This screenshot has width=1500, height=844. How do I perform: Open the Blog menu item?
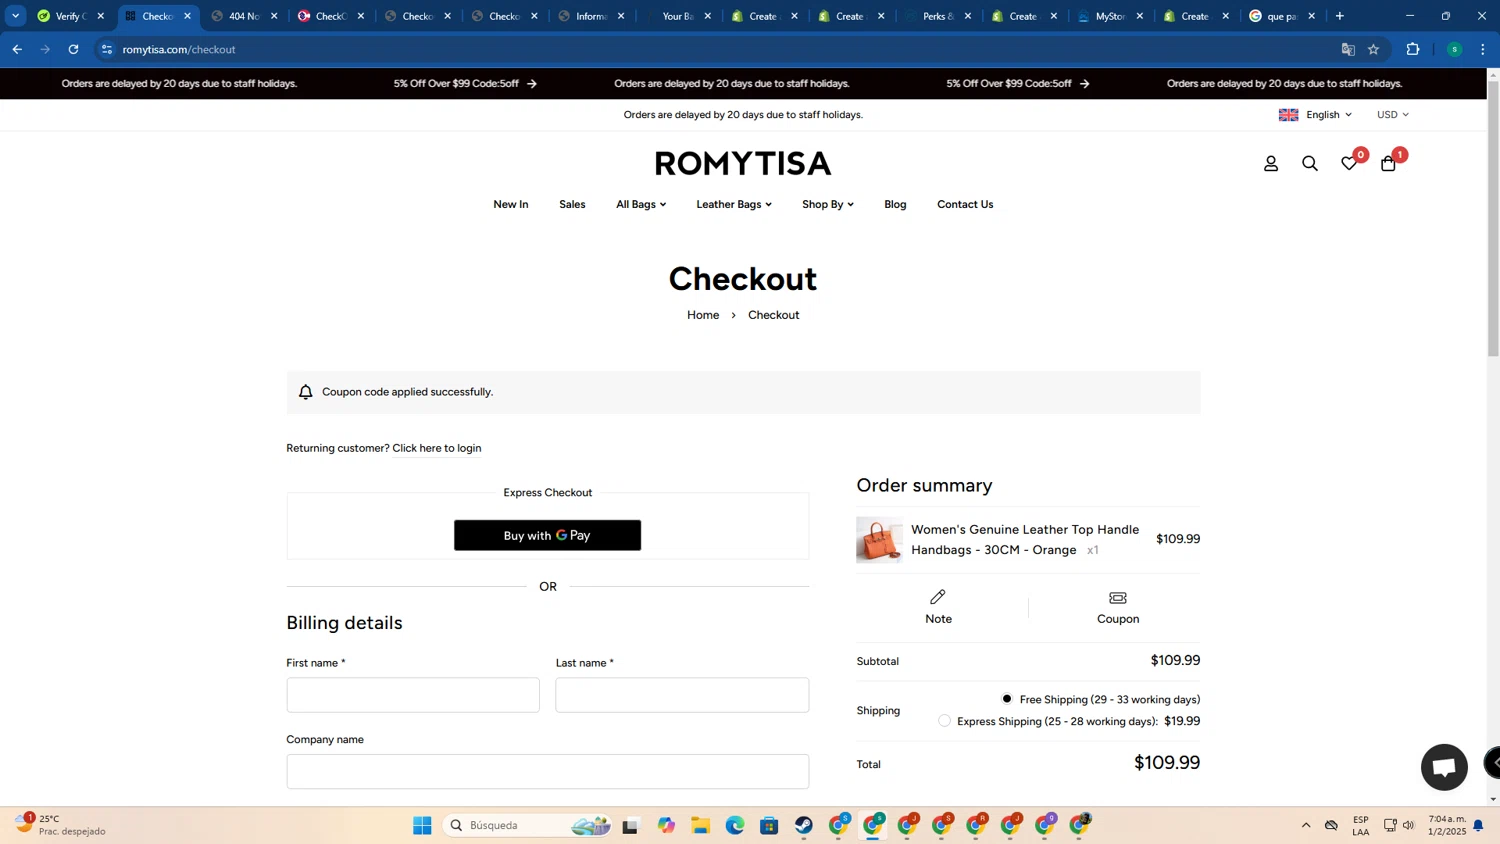[x=895, y=204]
